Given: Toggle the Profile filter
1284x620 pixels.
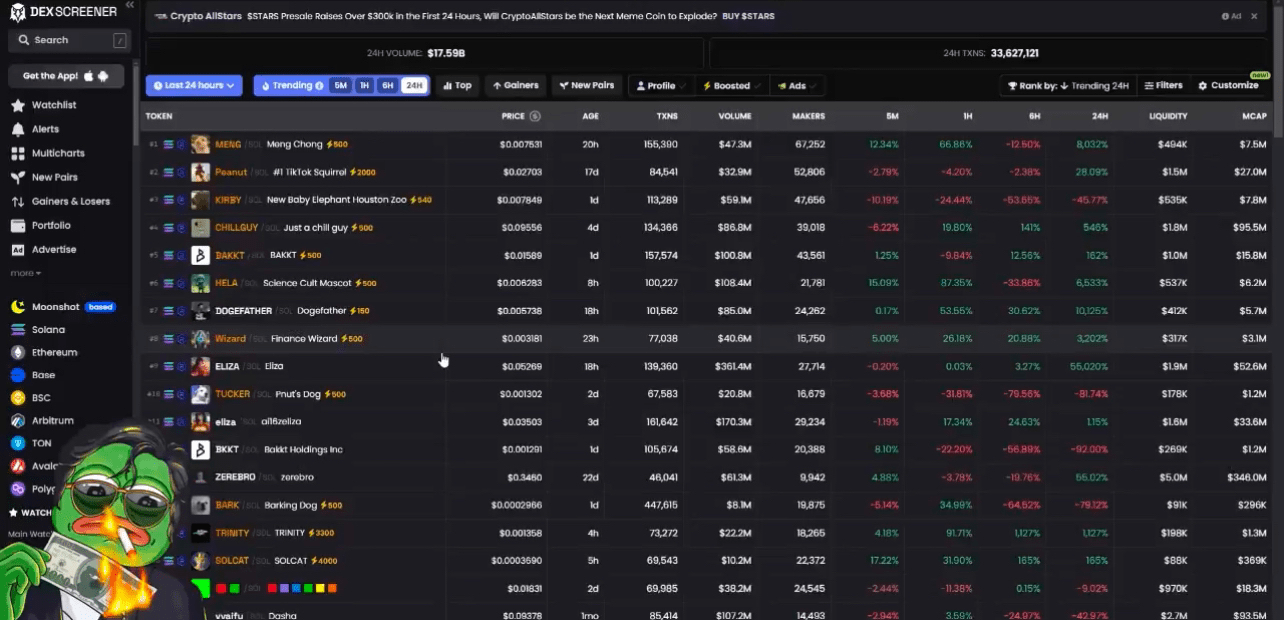Looking at the screenshot, I should pos(658,86).
